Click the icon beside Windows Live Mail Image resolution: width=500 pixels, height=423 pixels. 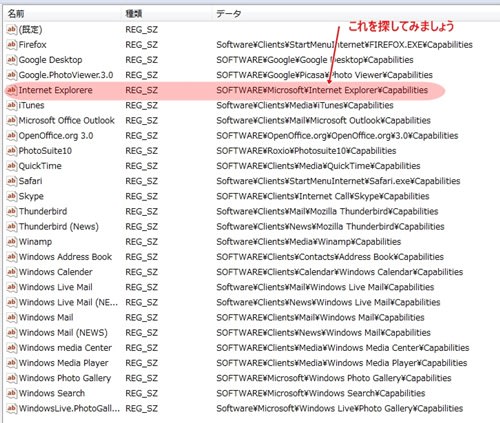point(11,287)
